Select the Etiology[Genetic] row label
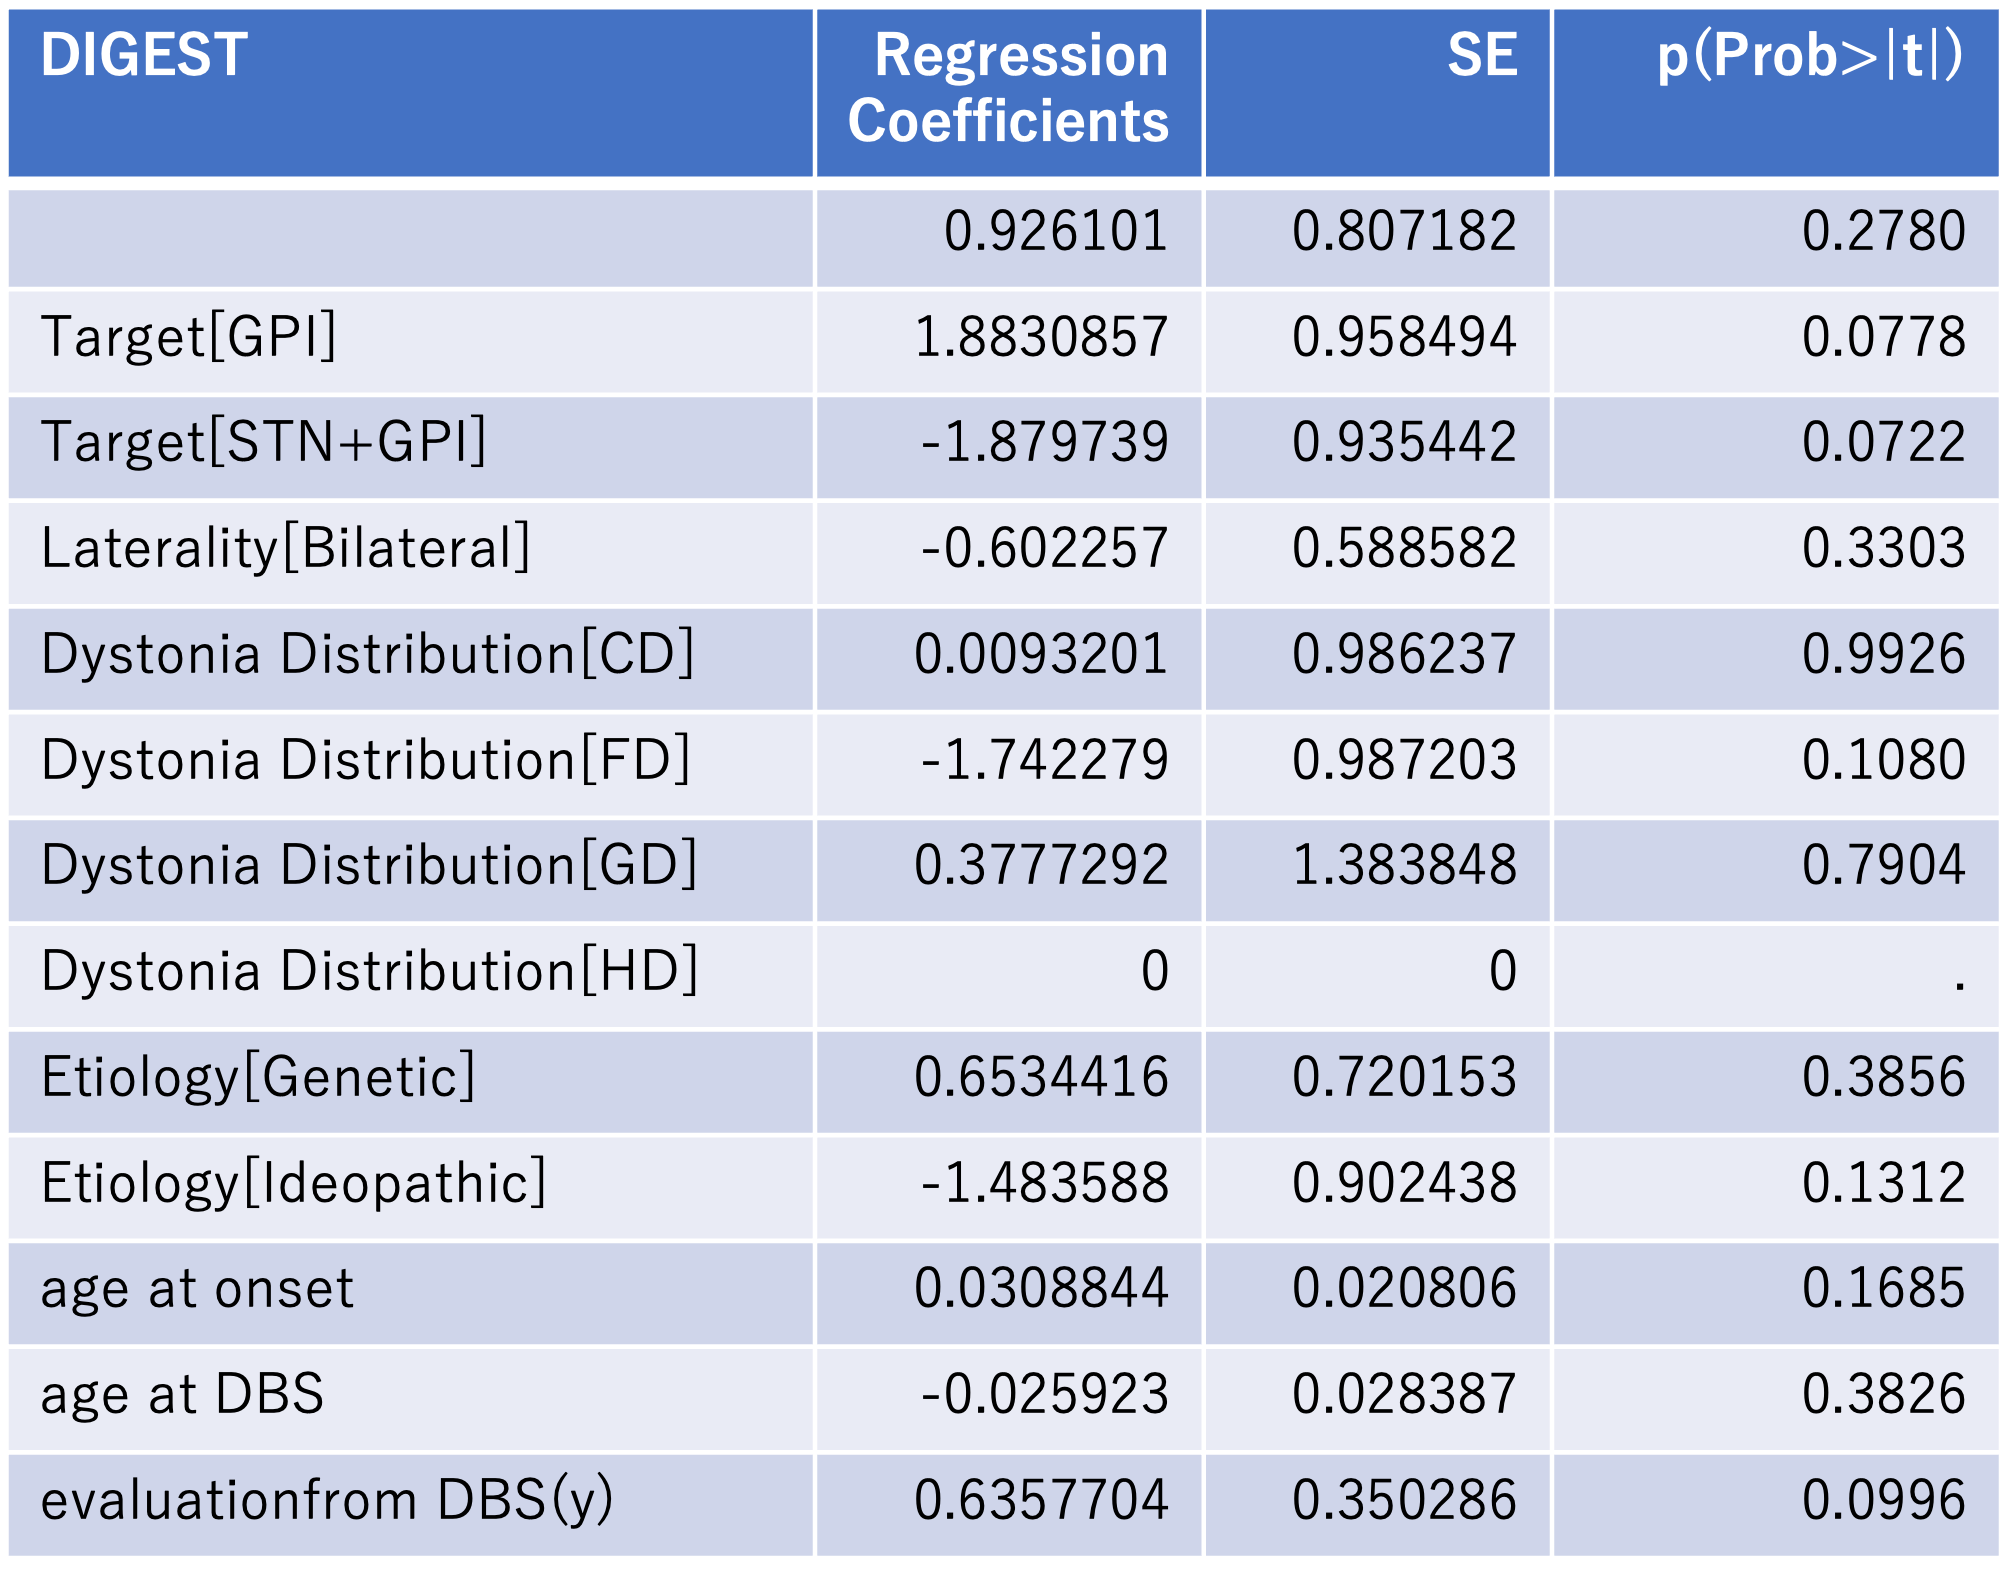The image size is (2016, 1576). [258, 1078]
